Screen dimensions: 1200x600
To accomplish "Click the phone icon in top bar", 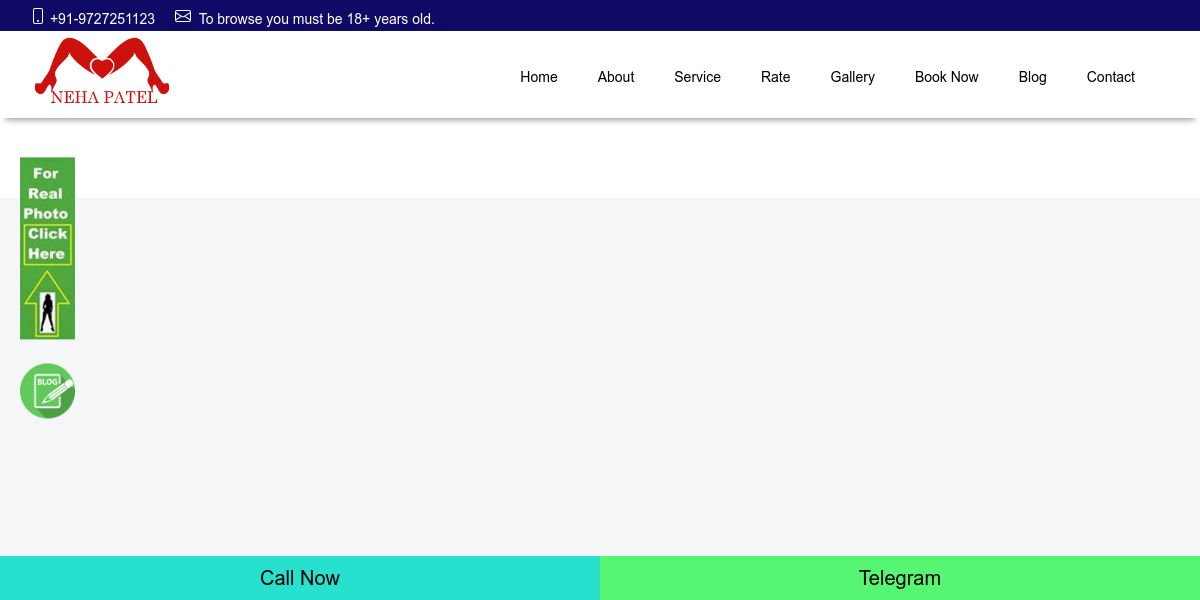I will pos(38,16).
